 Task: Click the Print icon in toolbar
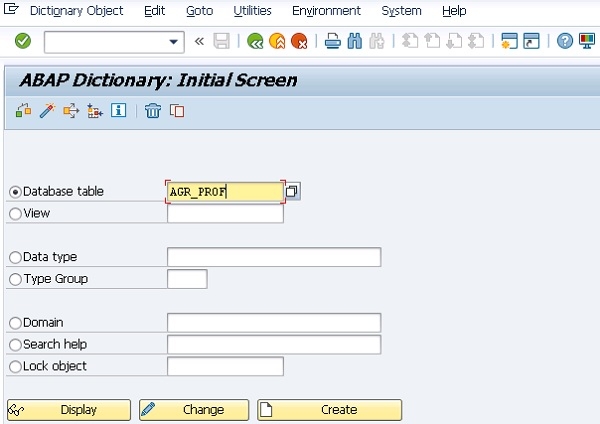coord(333,41)
